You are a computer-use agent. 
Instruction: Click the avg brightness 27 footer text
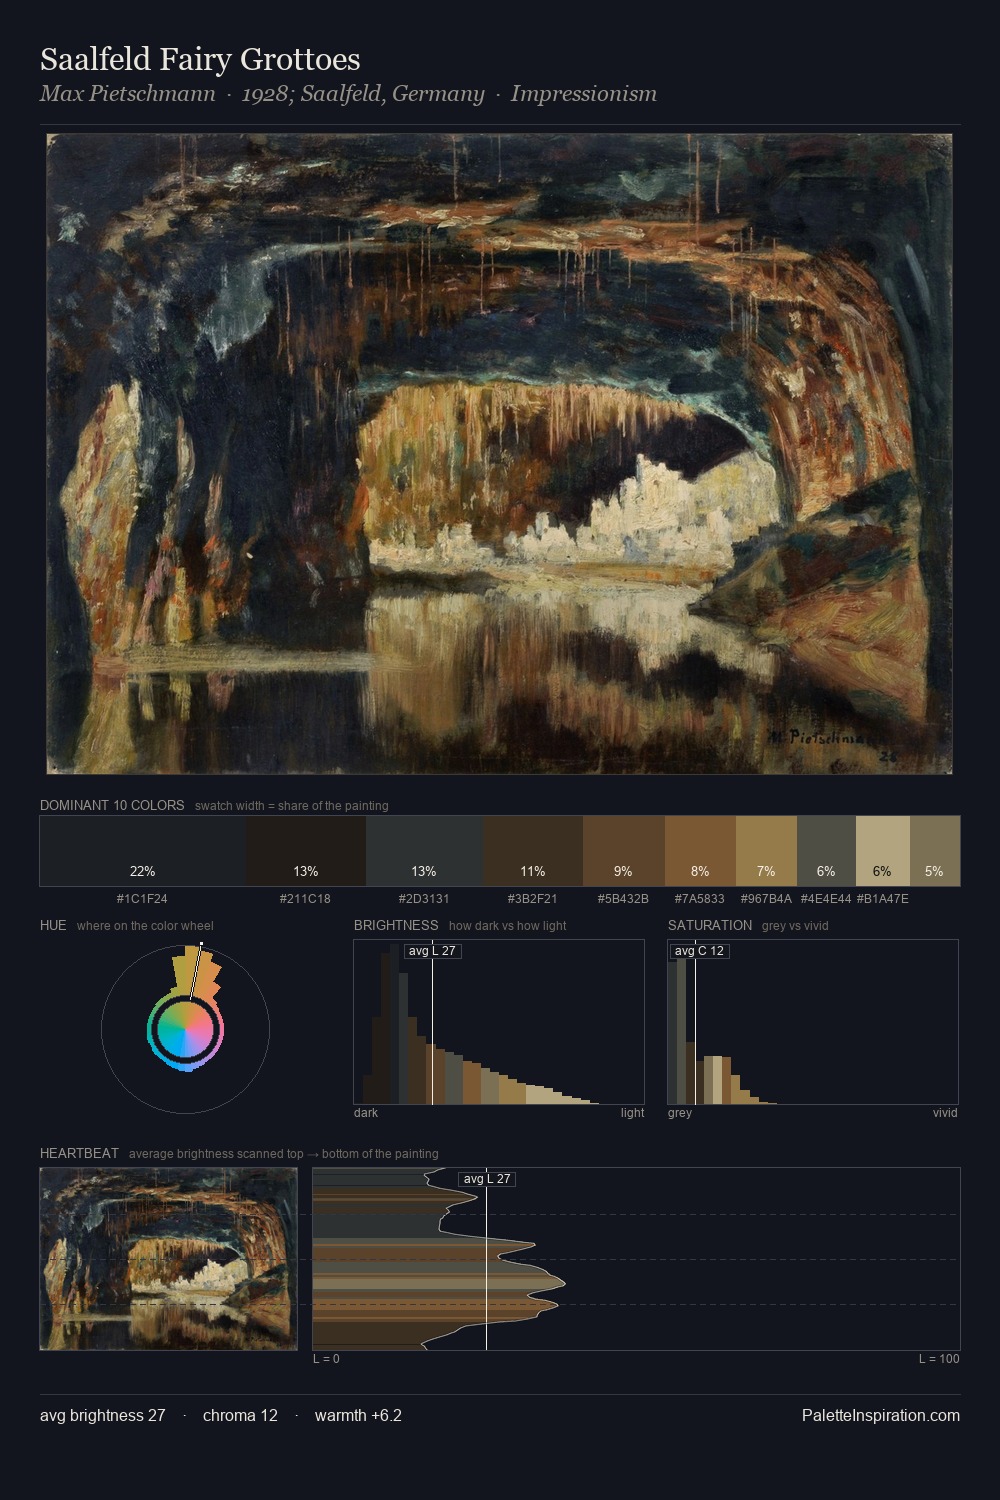pos(103,1415)
